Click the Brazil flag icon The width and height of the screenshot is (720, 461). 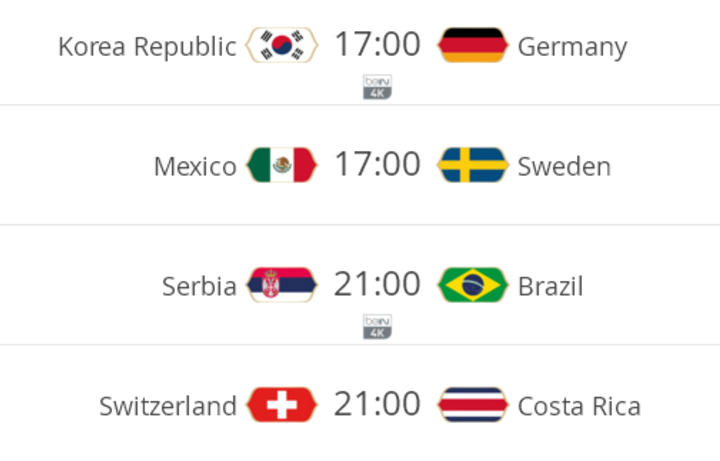click(472, 285)
